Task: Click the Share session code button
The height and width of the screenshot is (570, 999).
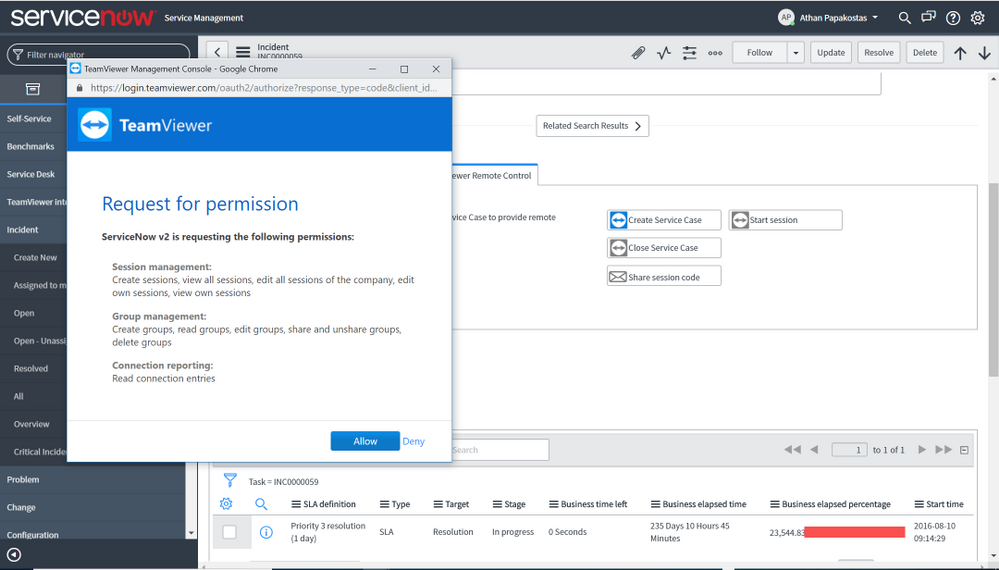Action: point(664,276)
